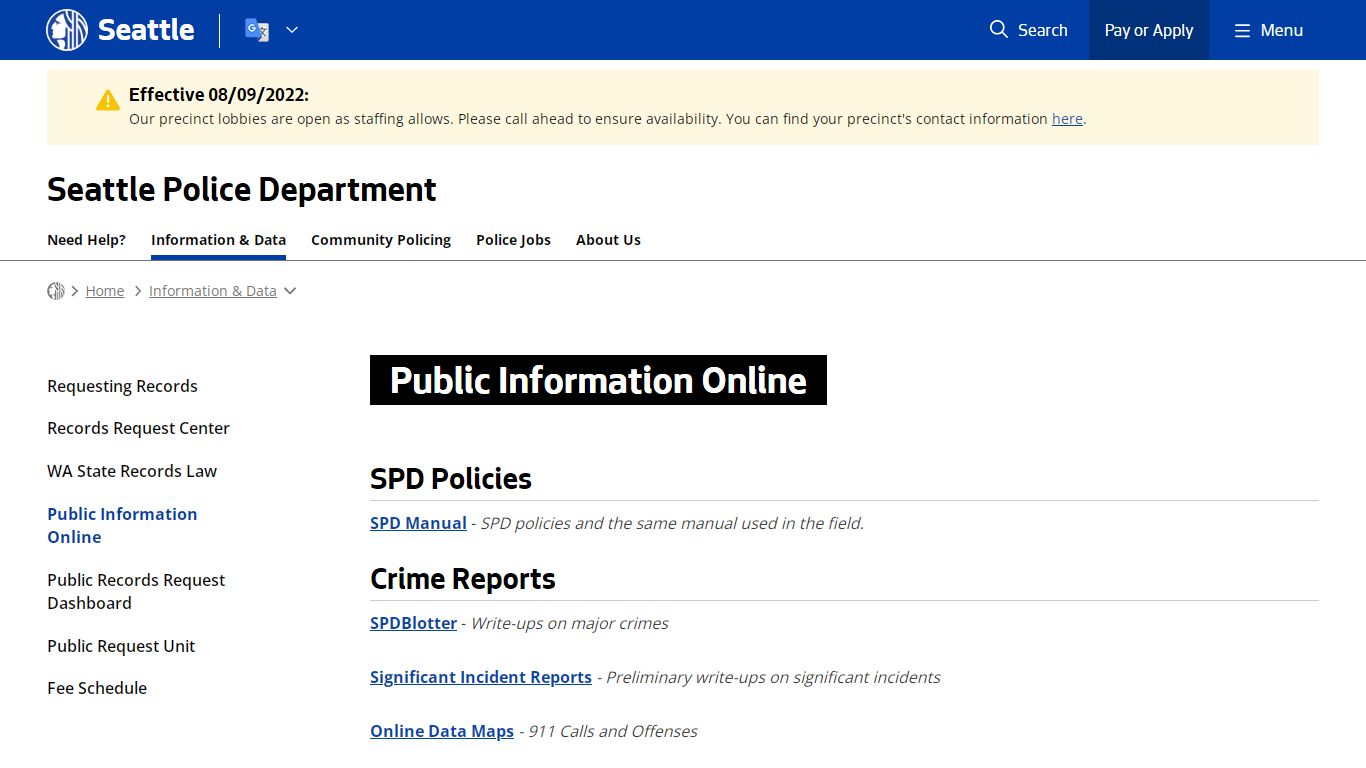Click the Seattle Police Department heading
The width and height of the screenshot is (1366, 768).
[x=242, y=189]
